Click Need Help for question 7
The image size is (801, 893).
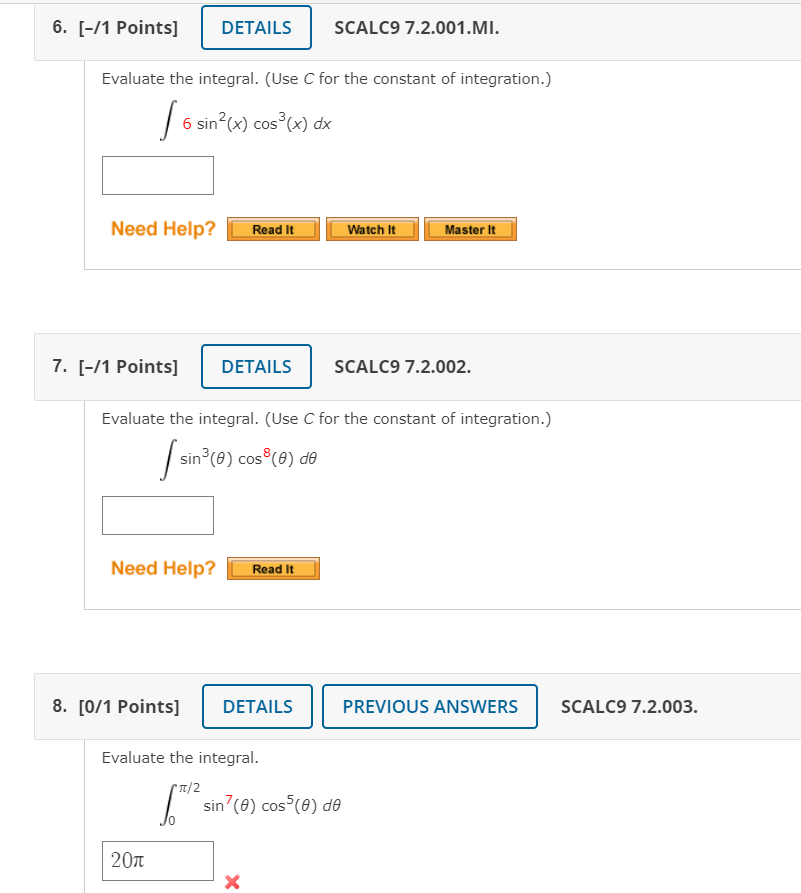162,568
